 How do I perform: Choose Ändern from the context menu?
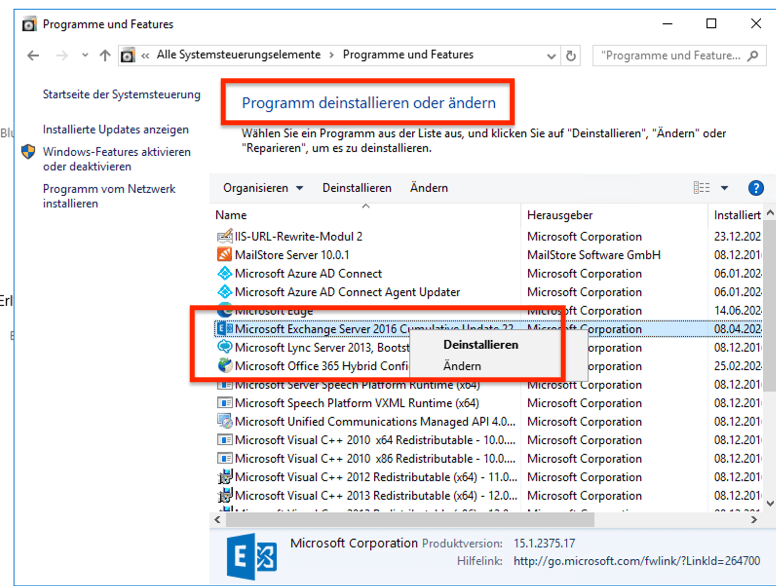pos(462,366)
